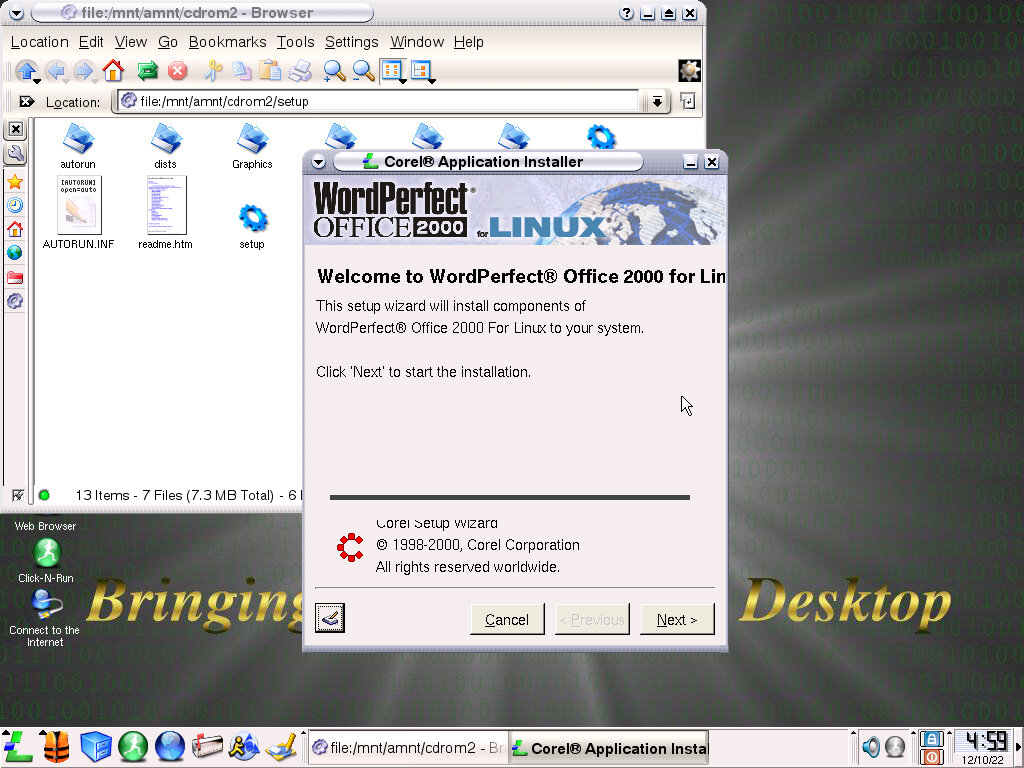
Task: Toggle the History clock sidebar tab
Action: tap(15, 206)
